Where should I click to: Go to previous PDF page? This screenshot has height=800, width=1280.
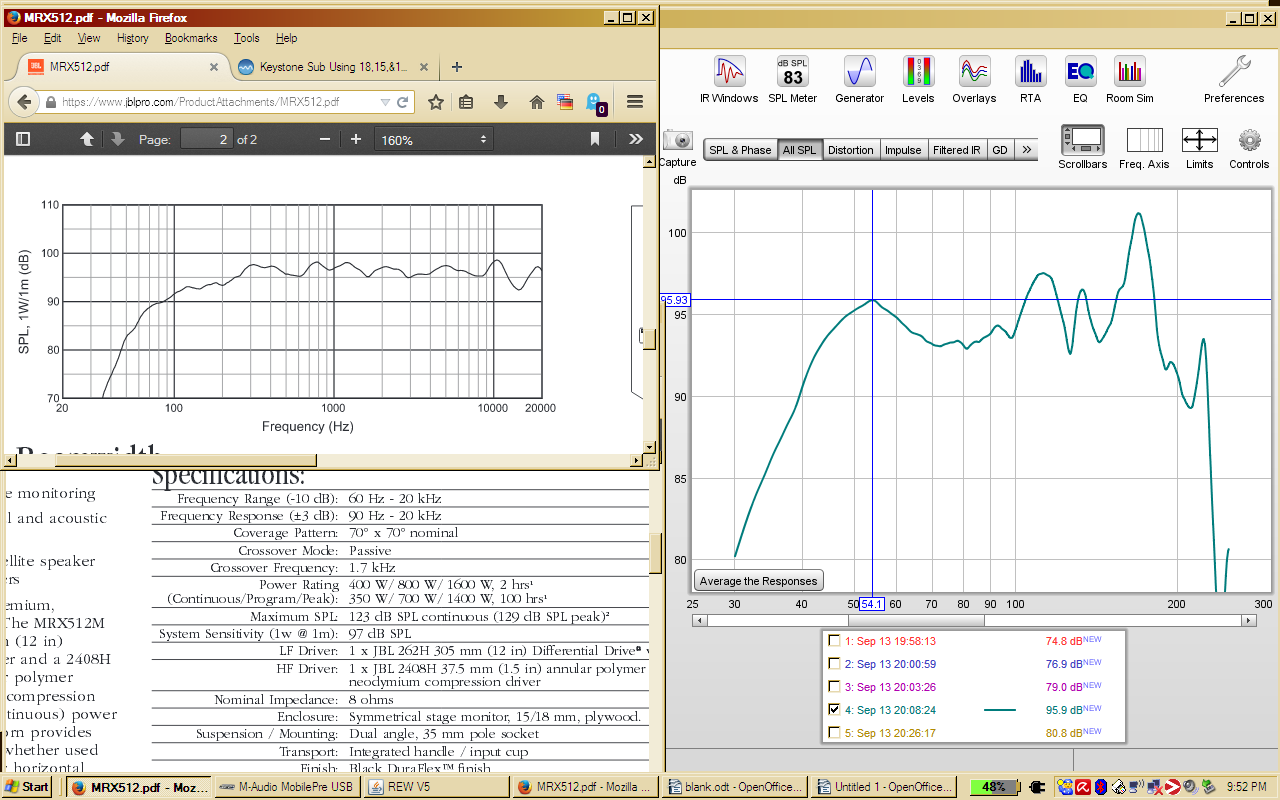(87, 140)
